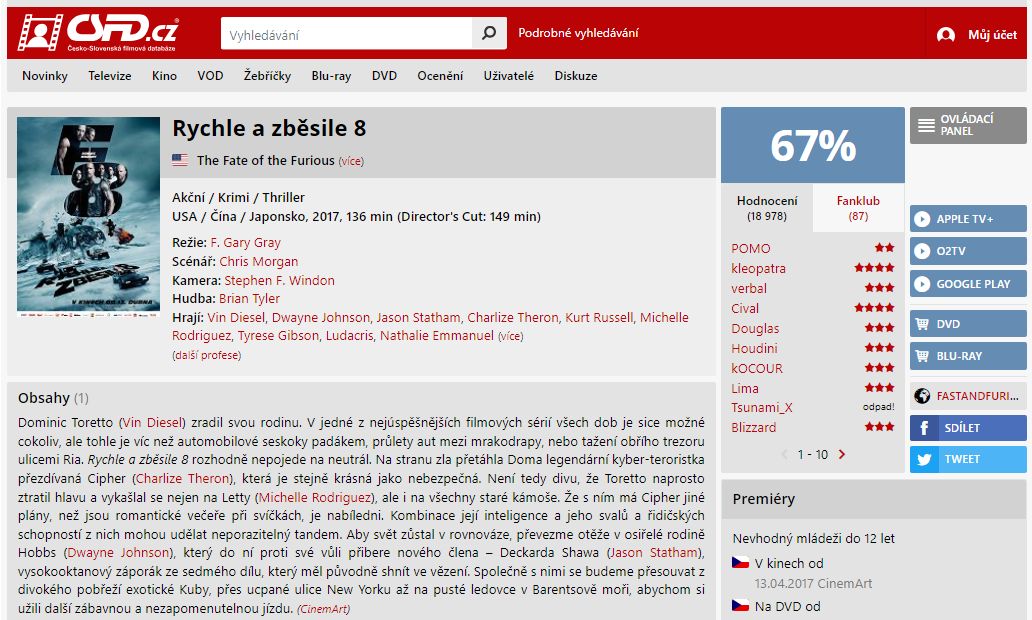The height and width of the screenshot is (620, 1032).
Task: Open Charlize Theron in the Hrají cast list
Action: click(513, 317)
